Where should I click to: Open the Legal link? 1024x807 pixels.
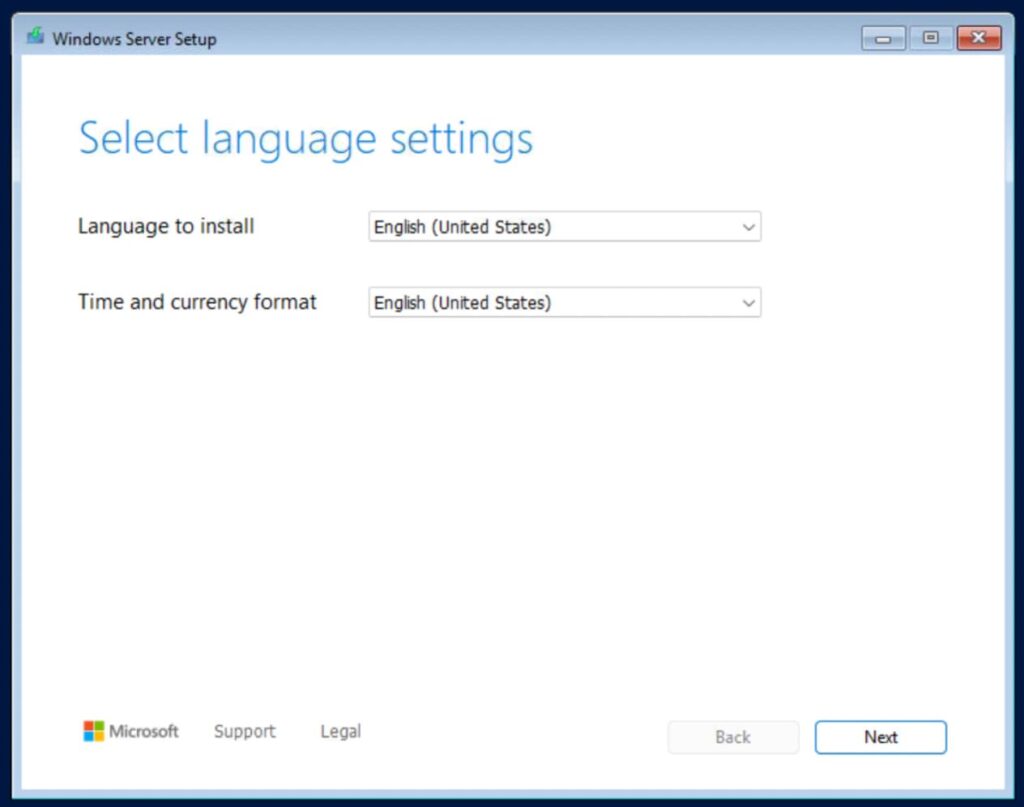tap(340, 731)
